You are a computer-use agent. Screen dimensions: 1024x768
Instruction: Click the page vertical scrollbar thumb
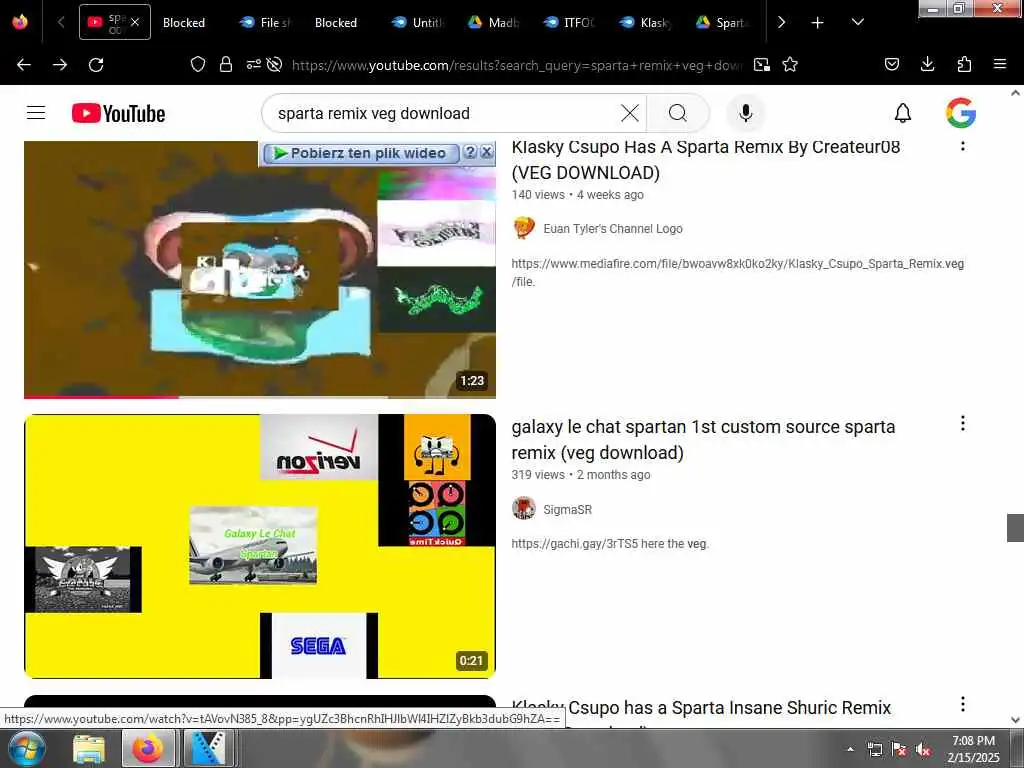tap(1015, 528)
